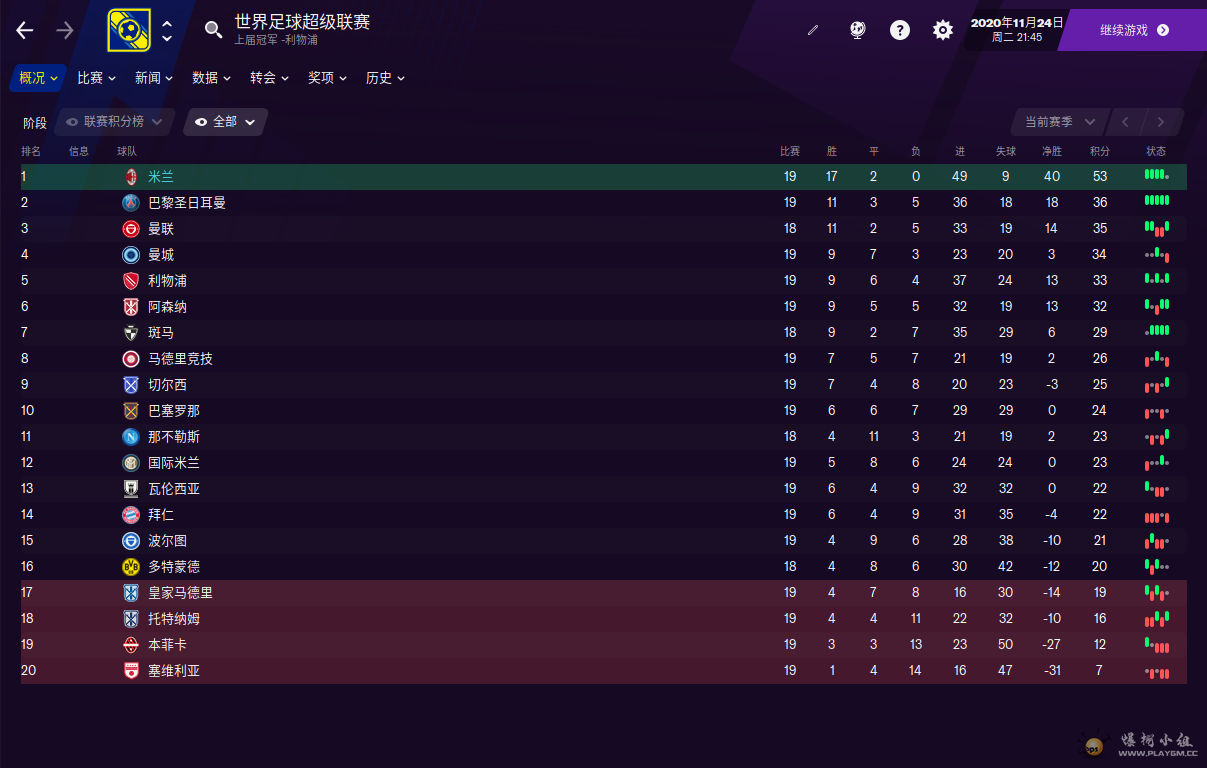Image resolution: width=1207 pixels, height=768 pixels.
Task: Open the search magnifier icon
Action: (x=213, y=30)
